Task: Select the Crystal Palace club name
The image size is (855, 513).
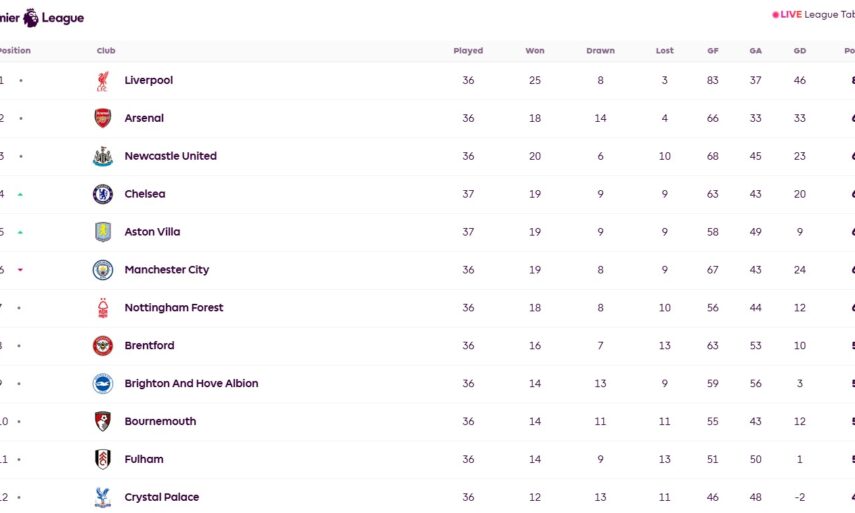Action: (x=161, y=497)
